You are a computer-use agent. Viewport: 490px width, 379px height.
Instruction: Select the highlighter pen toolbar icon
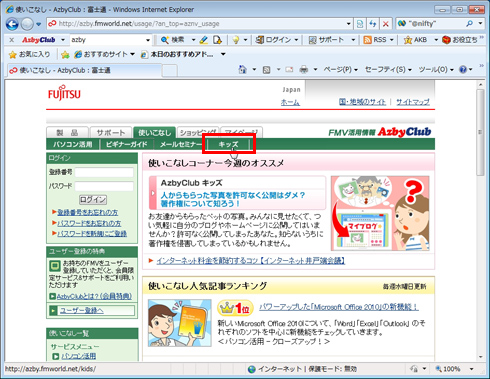click(x=204, y=40)
